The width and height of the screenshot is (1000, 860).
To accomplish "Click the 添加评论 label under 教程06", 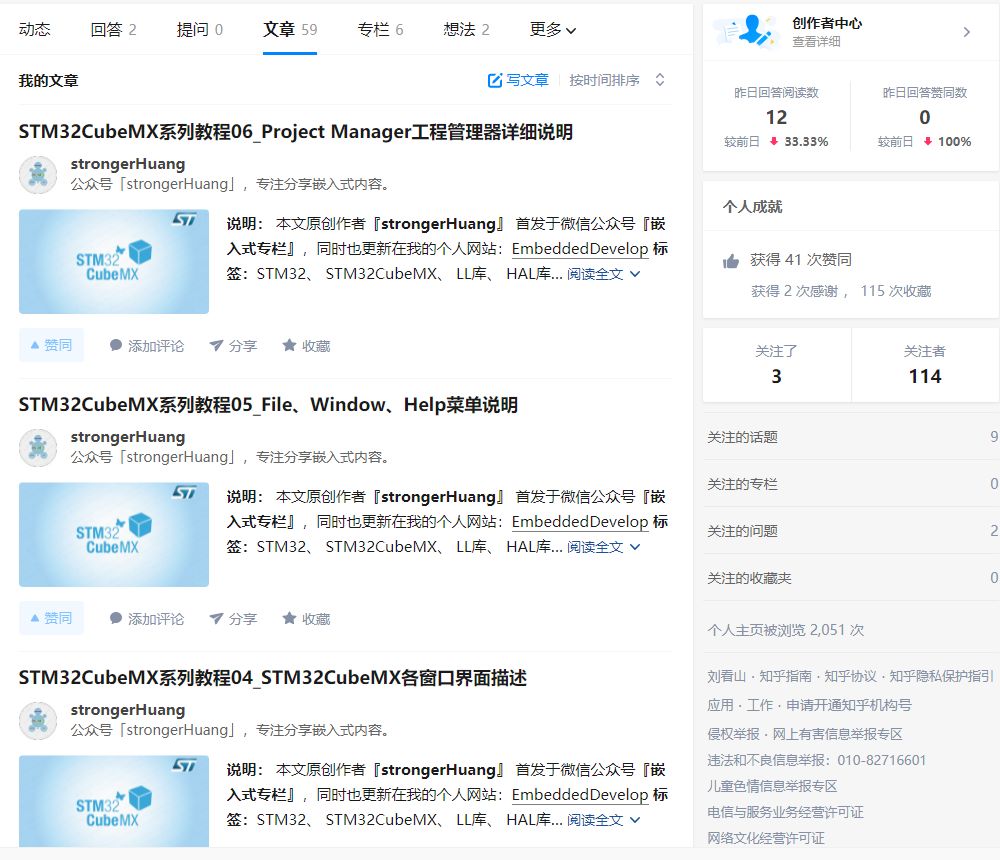I will [x=156, y=346].
